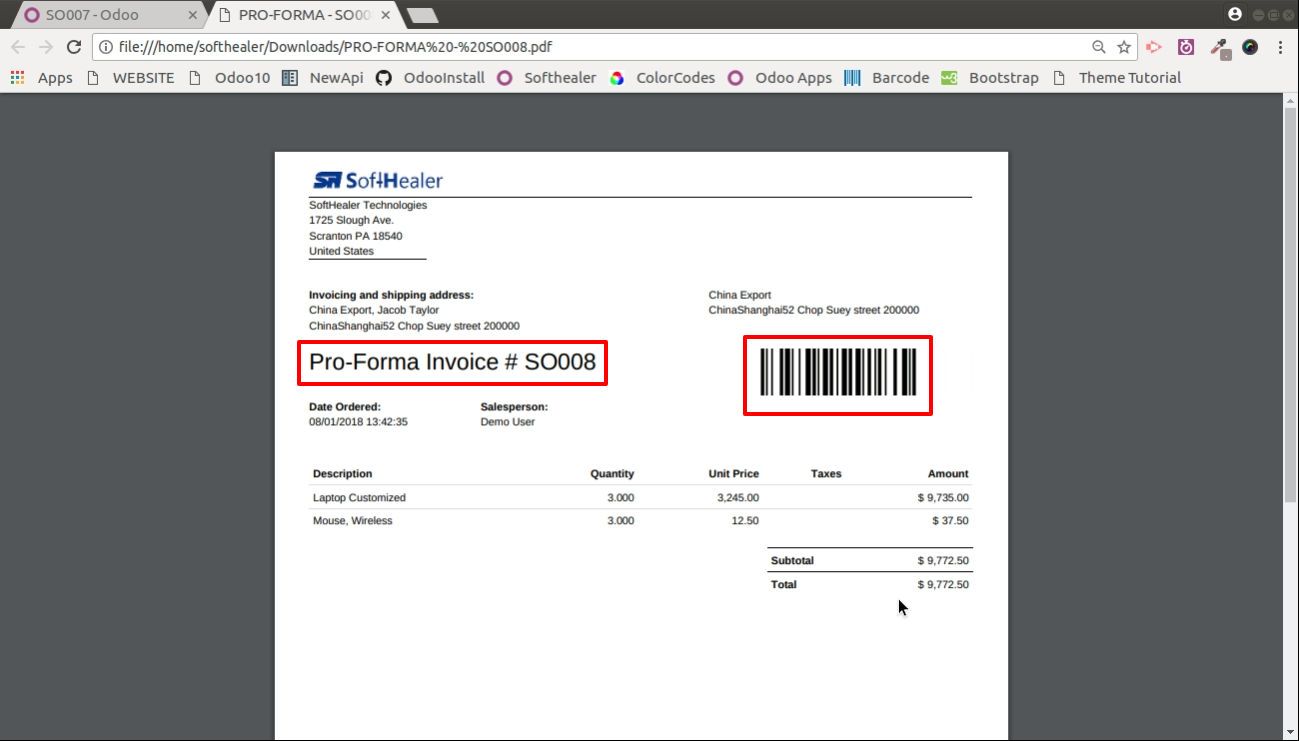1299x741 pixels.
Task: Close the PRO-FORMA tab
Action: point(386,15)
